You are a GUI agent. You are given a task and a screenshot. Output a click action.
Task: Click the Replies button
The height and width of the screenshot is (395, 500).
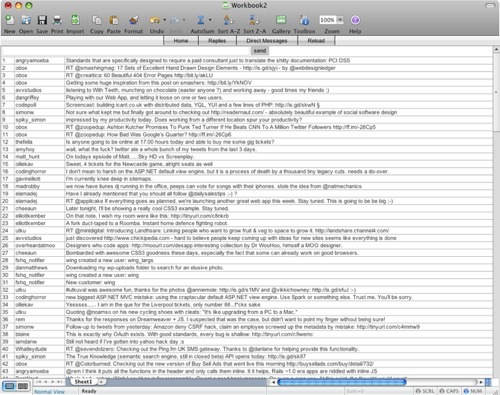[217, 41]
